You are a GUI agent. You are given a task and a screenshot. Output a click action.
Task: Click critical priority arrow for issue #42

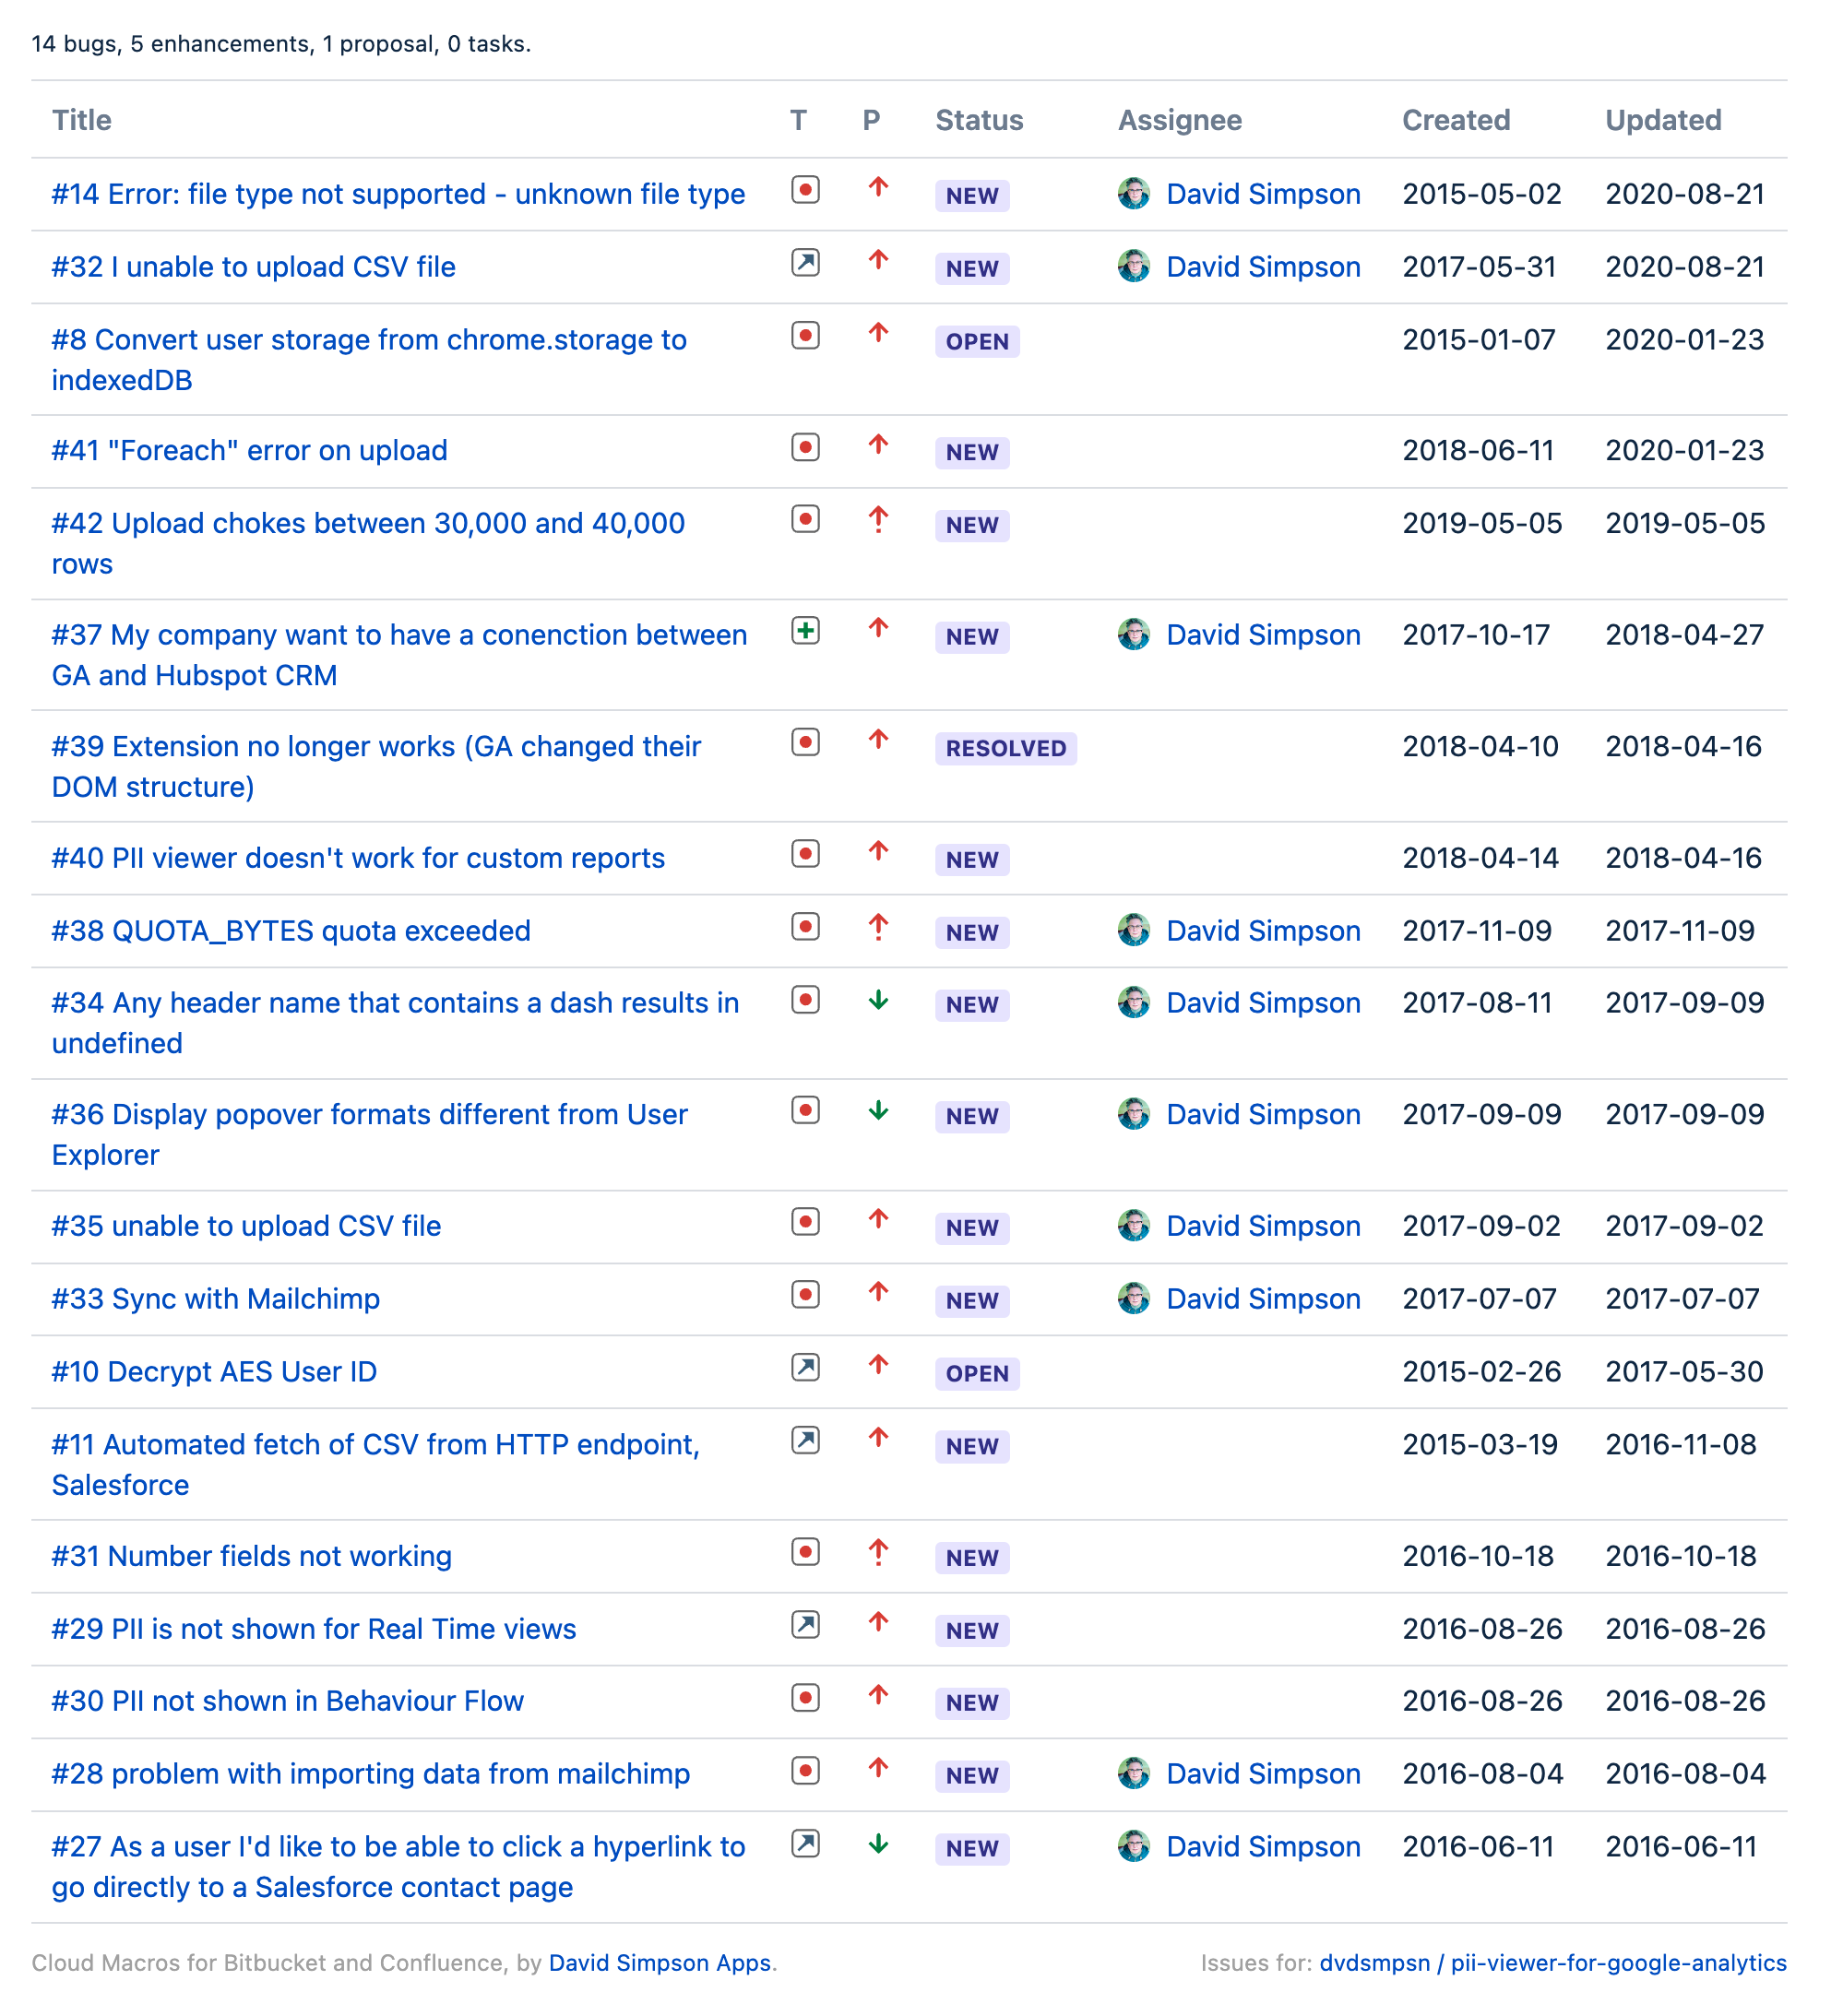point(878,519)
